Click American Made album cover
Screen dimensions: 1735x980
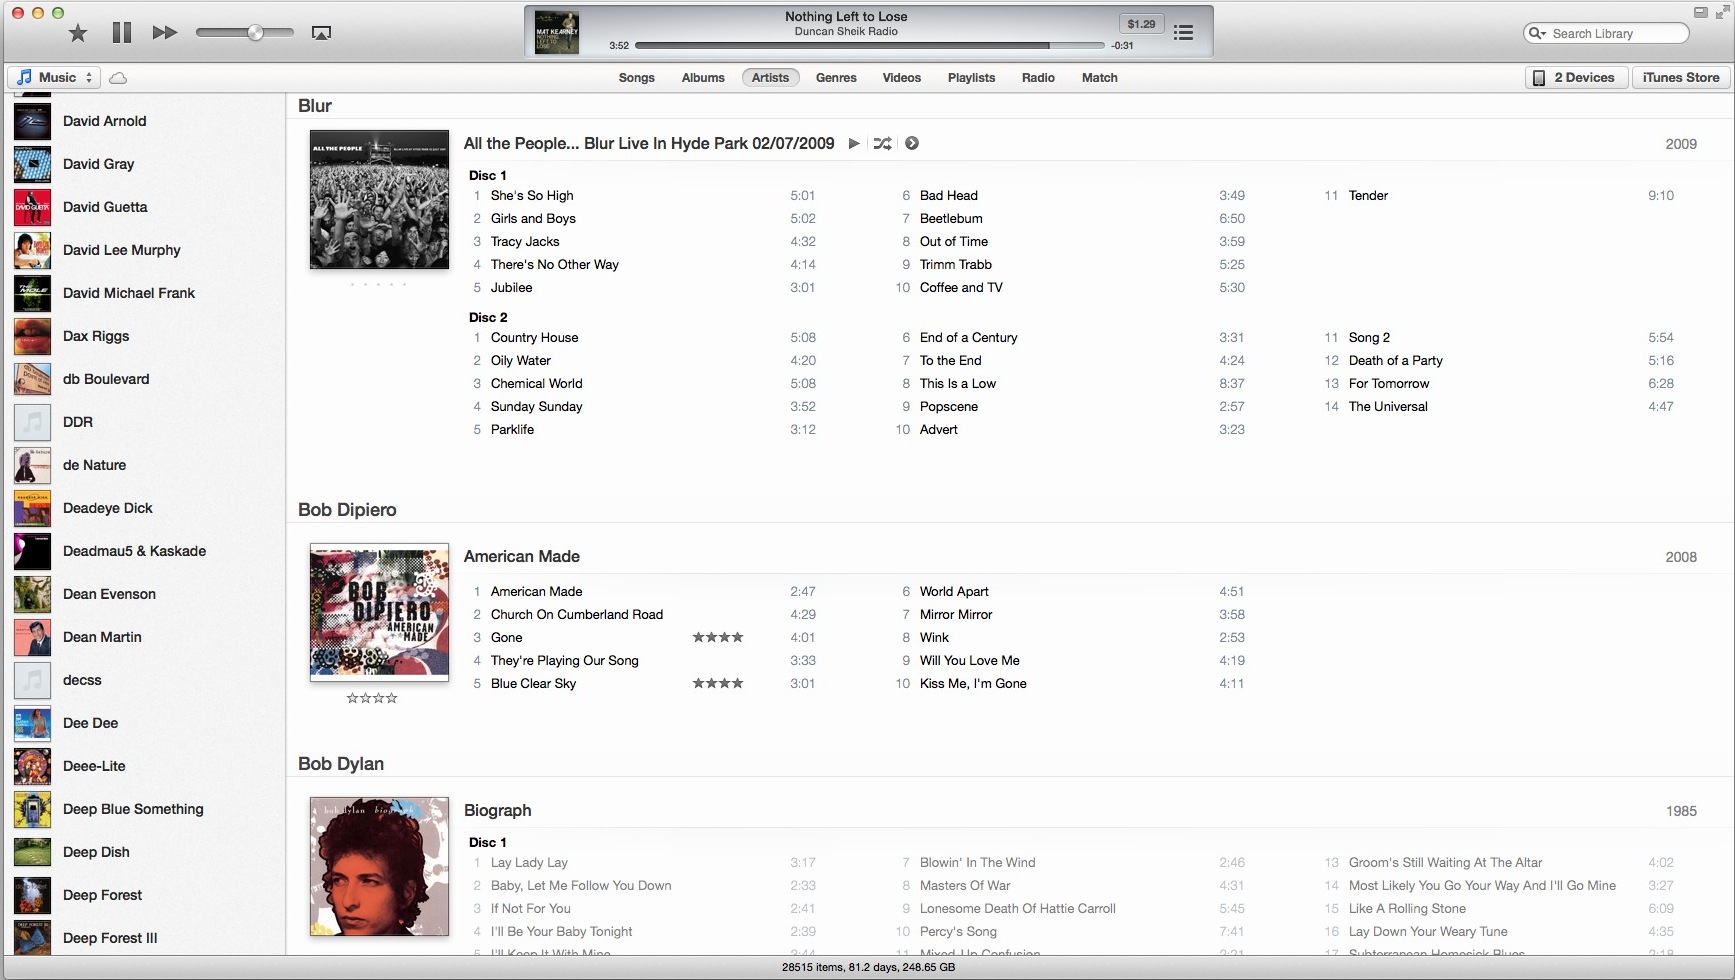pos(379,612)
